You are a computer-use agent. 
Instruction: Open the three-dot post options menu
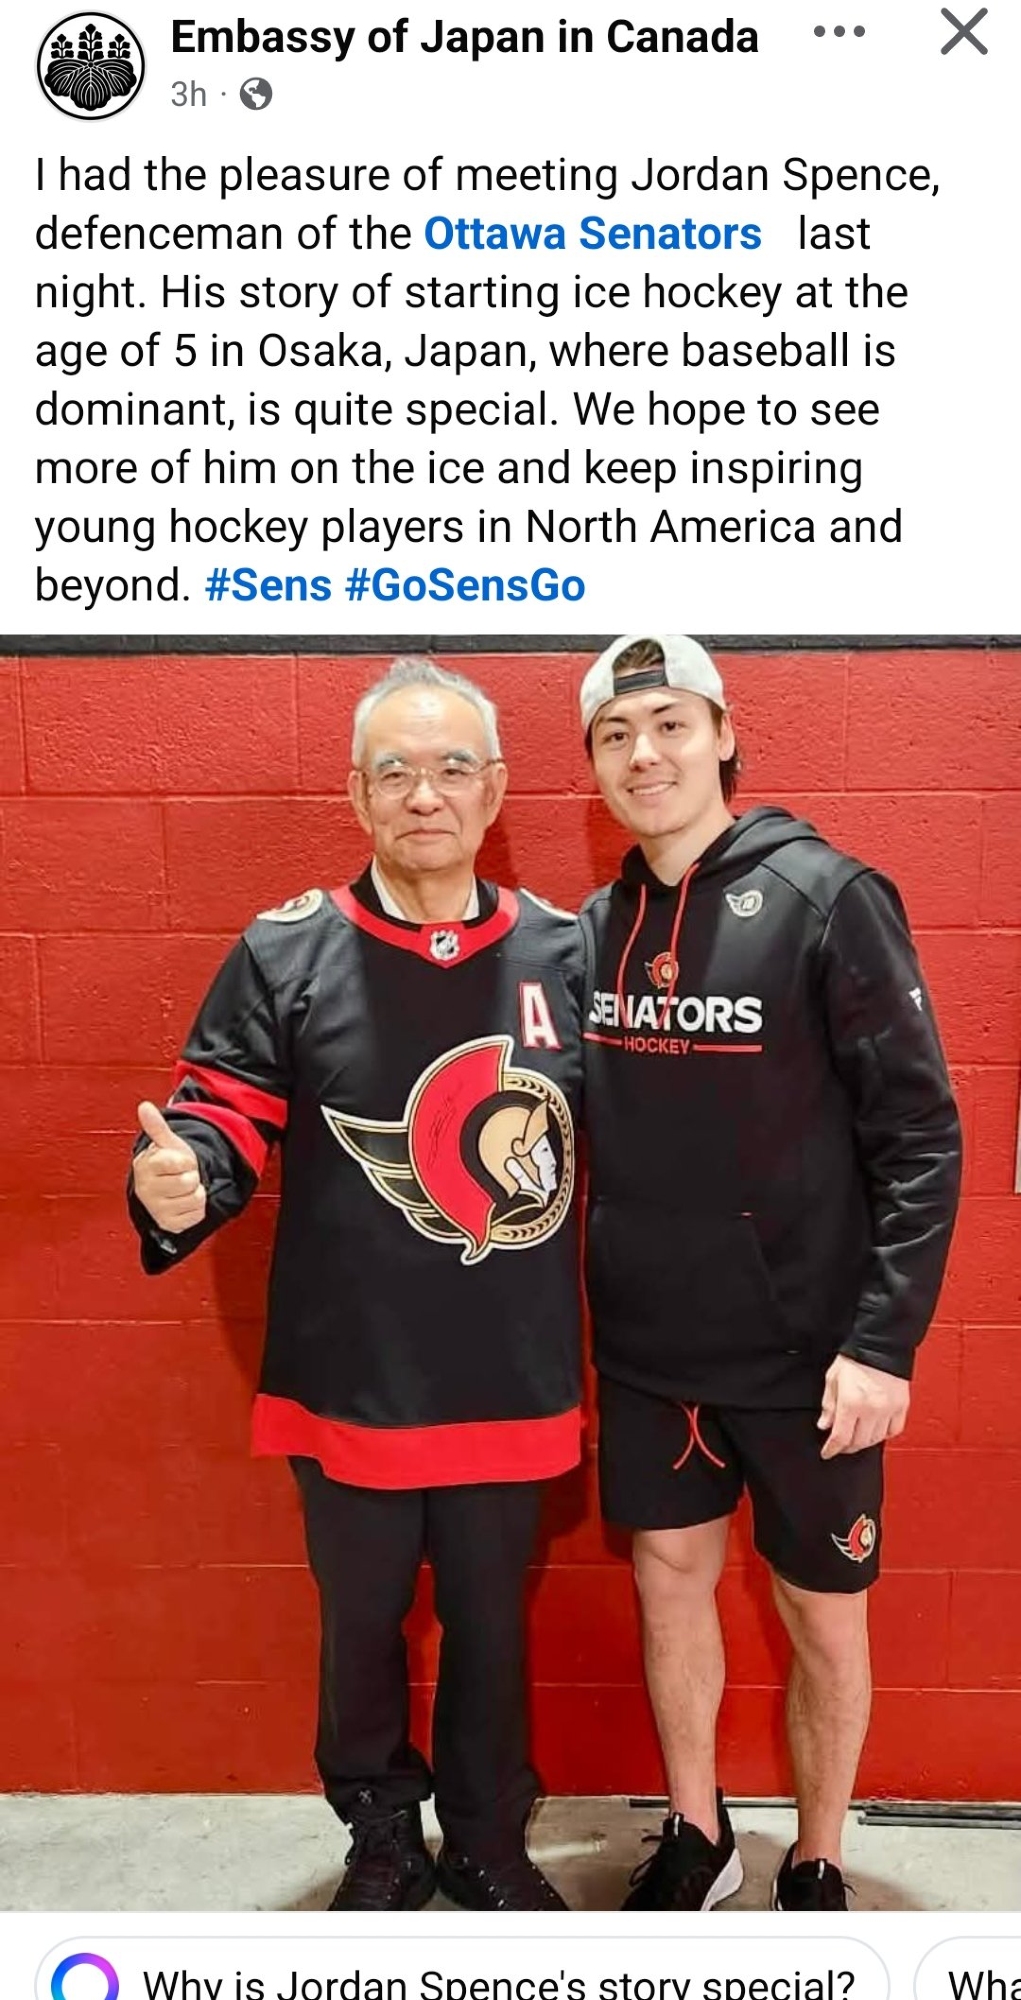coord(839,32)
